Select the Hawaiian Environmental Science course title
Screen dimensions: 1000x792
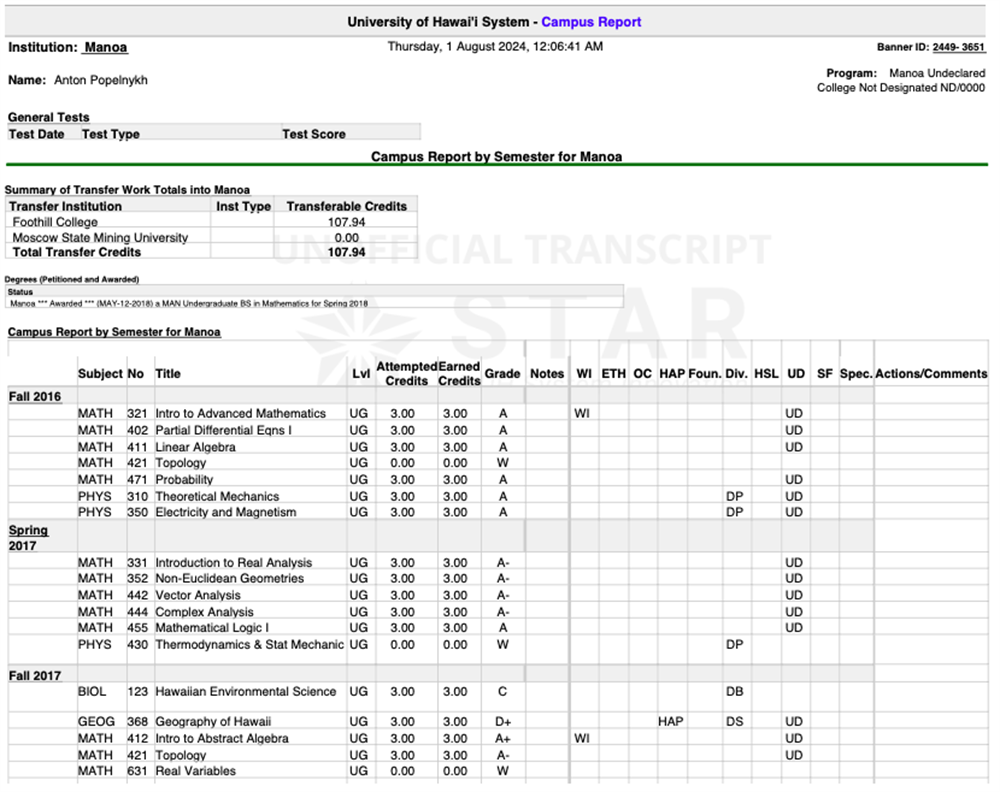(246, 691)
